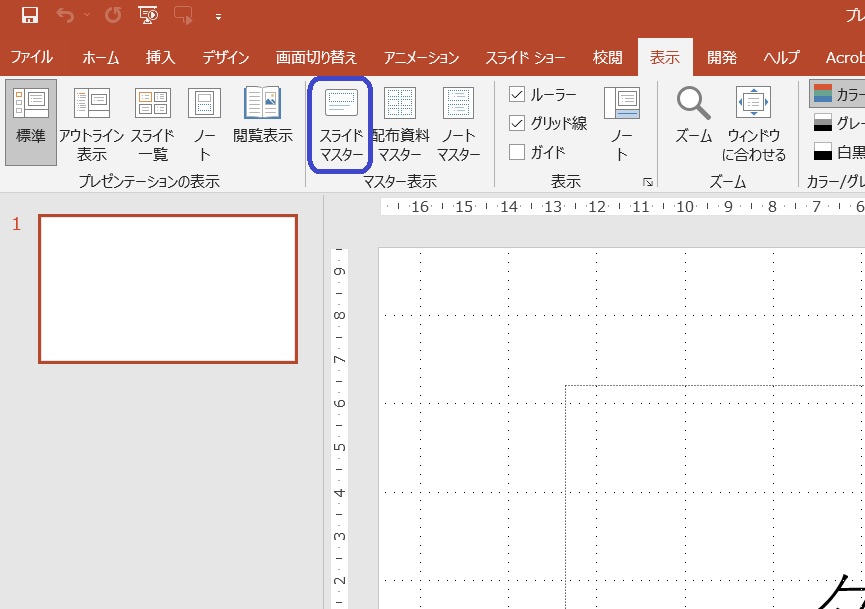Select グレースケール mode
The height and width of the screenshot is (609, 865).
[x=839, y=122]
